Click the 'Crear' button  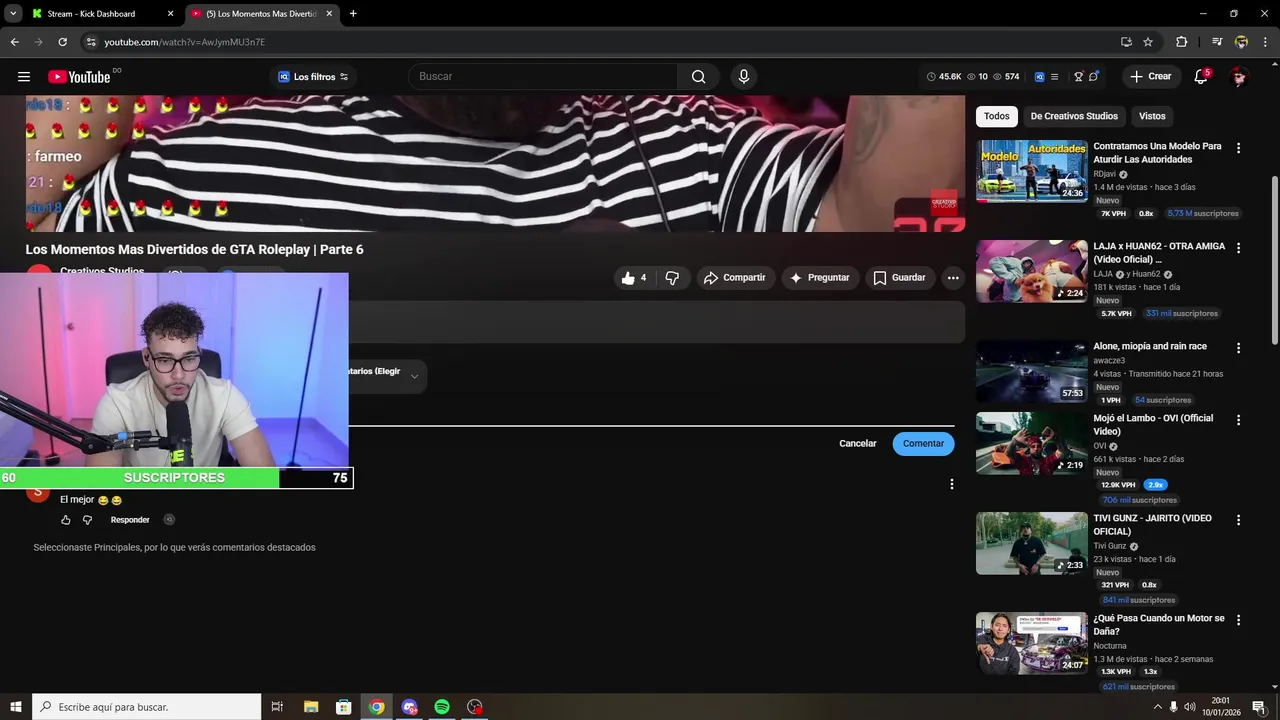pyautogui.click(x=1151, y=77)
